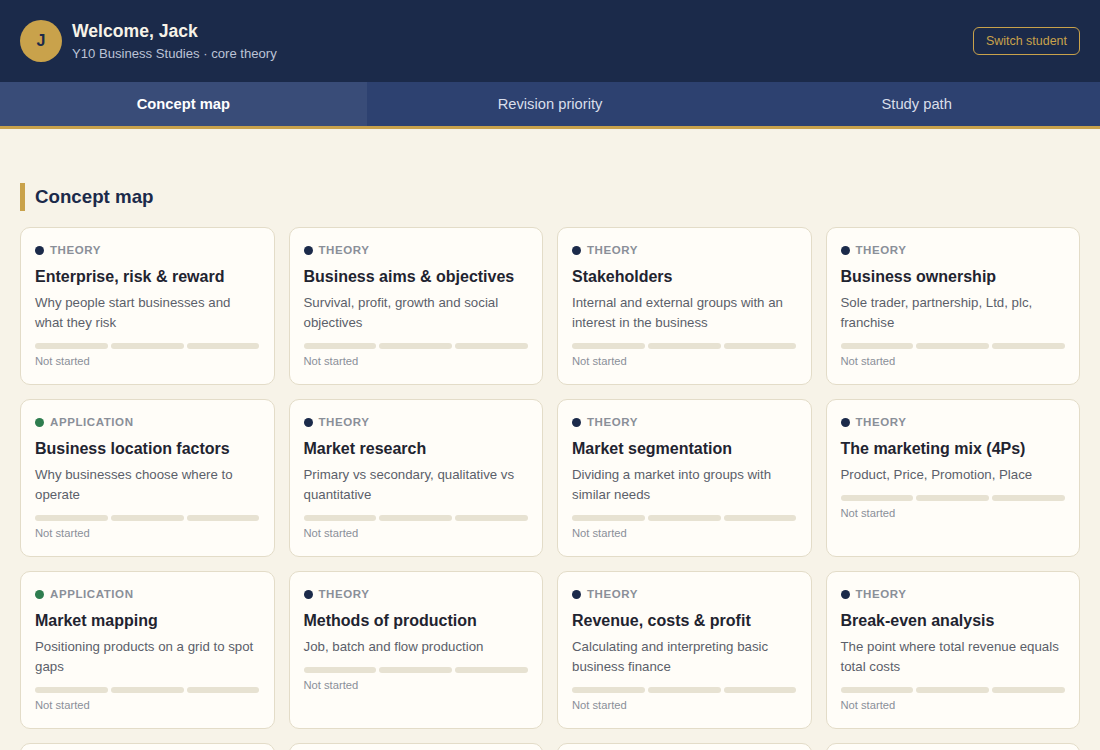Click Jack's avatar circle with letter J
This screenshot has height=750, width=1100.
(x=41, y=41)
